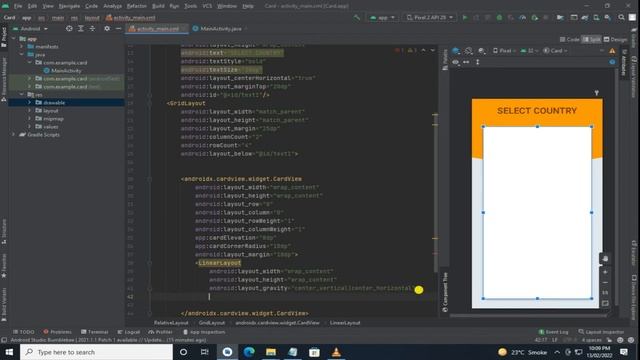This screenshot has width=640, height=360.
Task: Click the hammer Make Project icon
Action: pyautogui.click(x=357, y=18)
